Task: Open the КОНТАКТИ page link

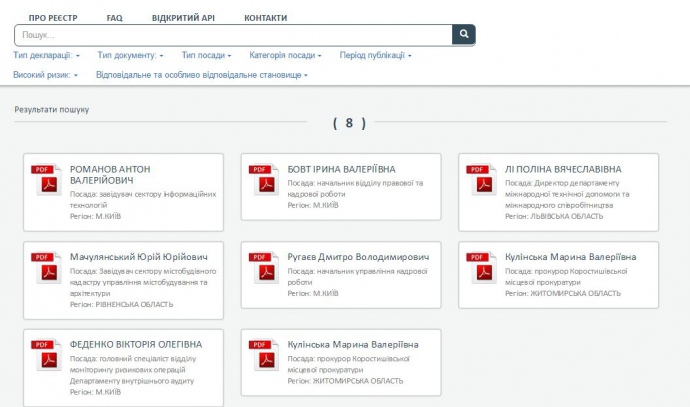Action: pyautogui.click(x=265, y=18)
